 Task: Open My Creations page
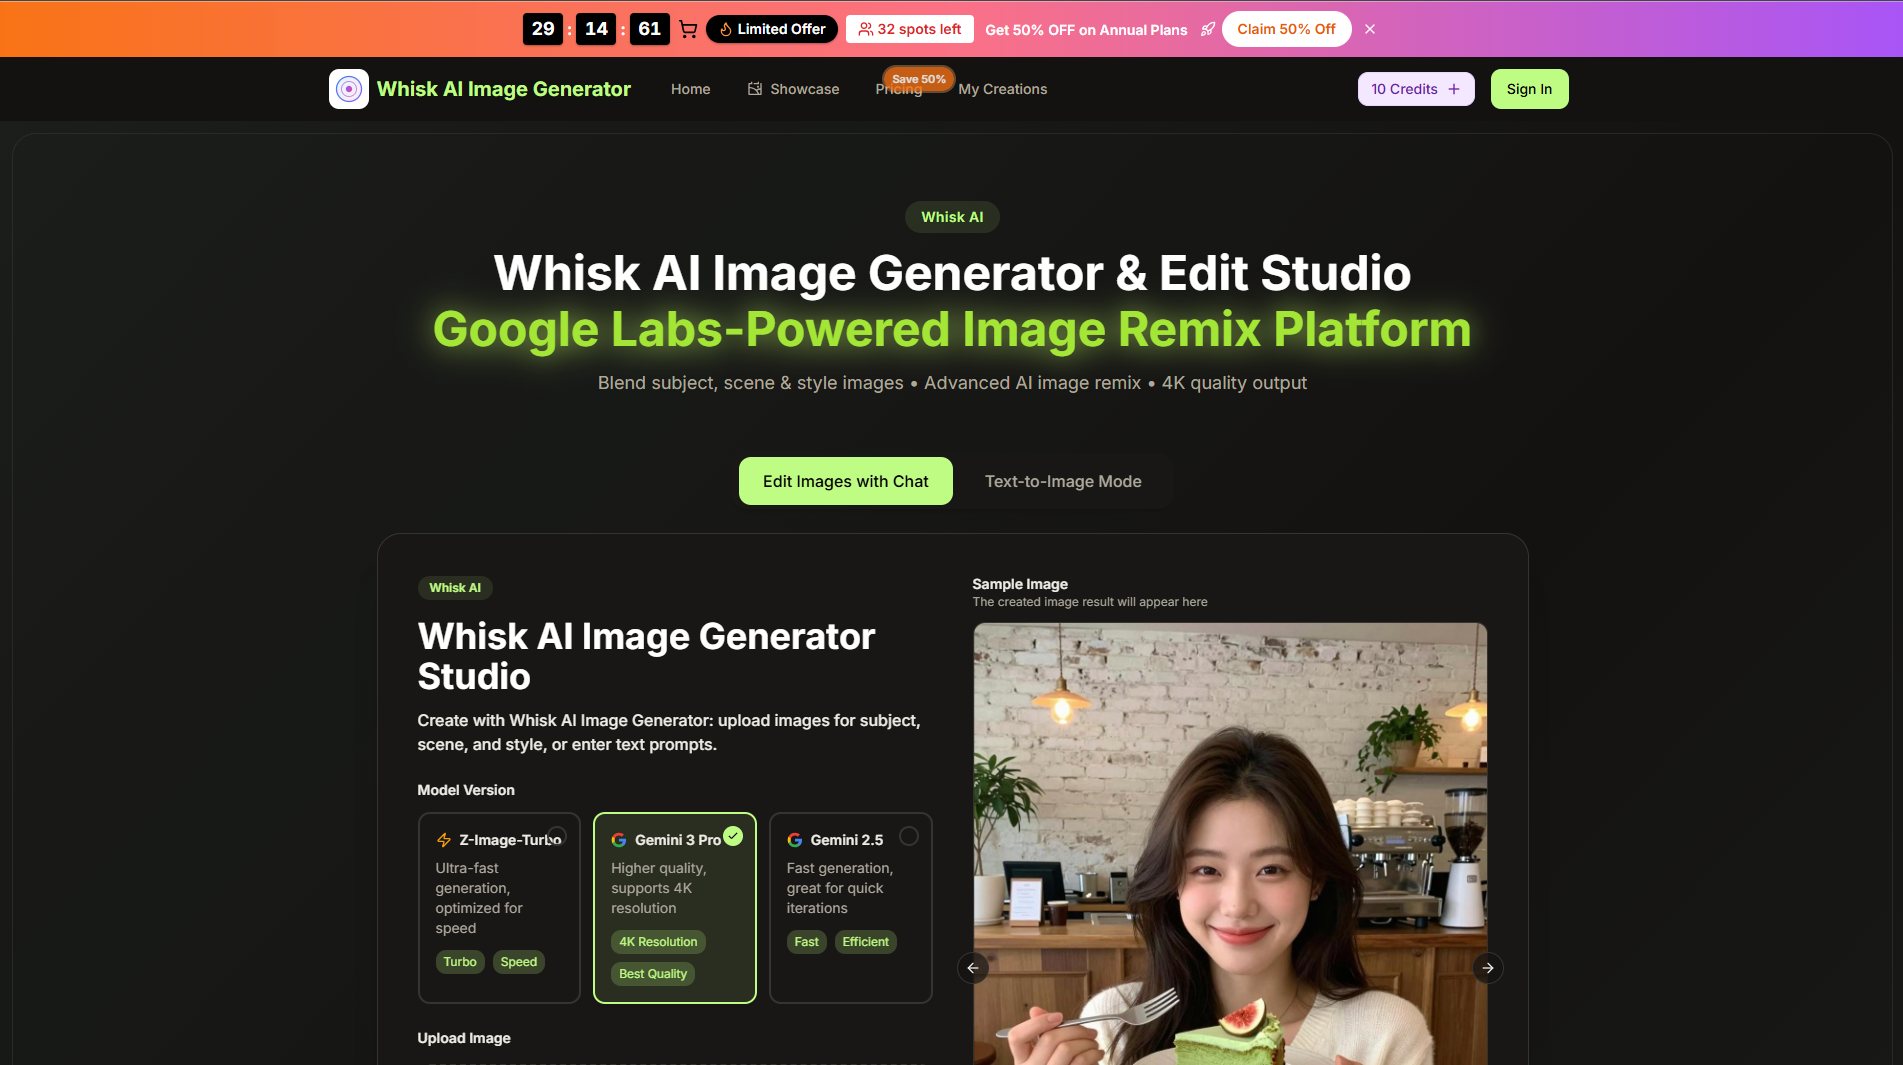[x=1003, y=89]
